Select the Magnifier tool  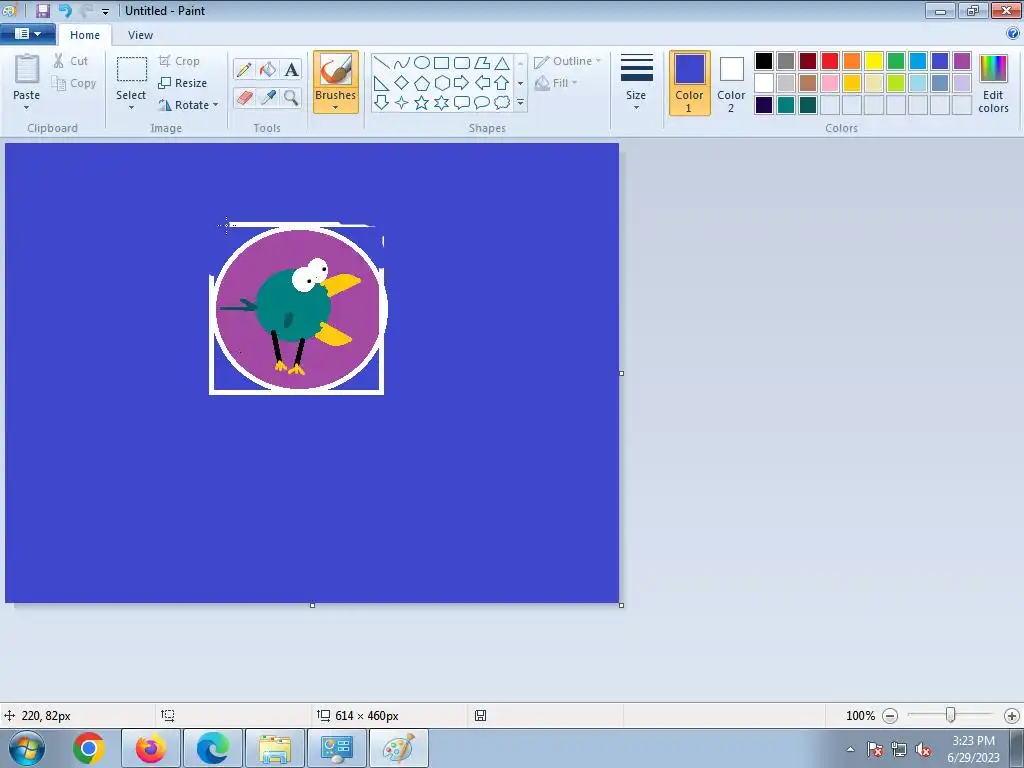coord(291,98)
